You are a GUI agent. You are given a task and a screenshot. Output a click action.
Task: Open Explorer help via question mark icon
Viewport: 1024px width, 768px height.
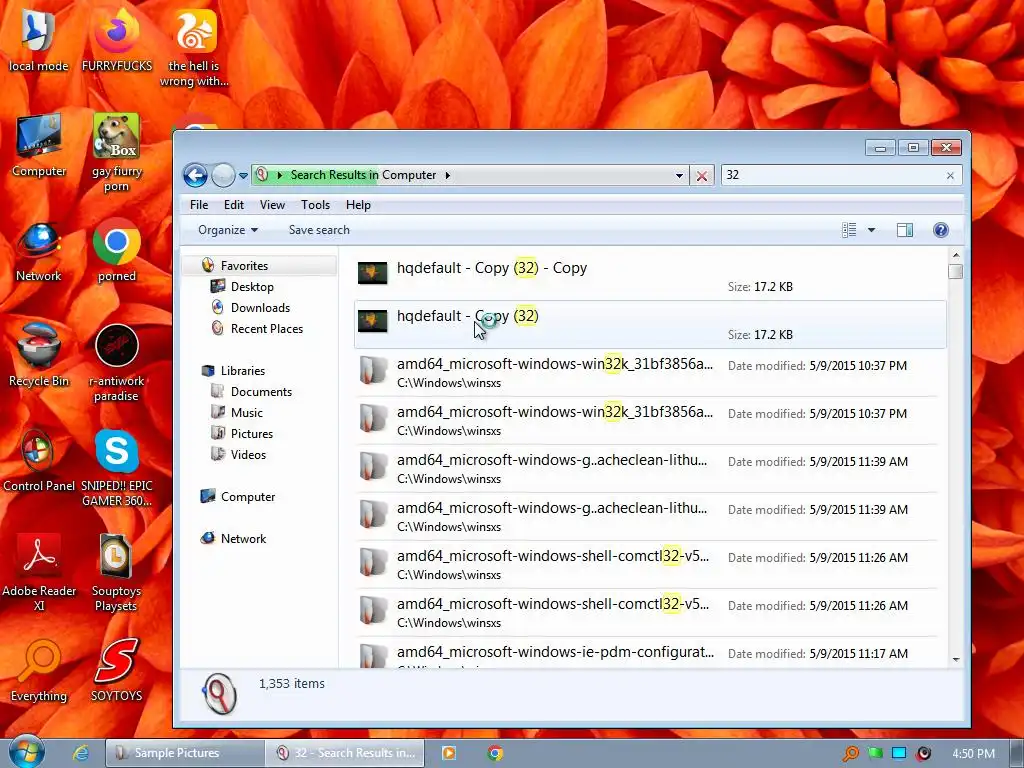[940, 230]
